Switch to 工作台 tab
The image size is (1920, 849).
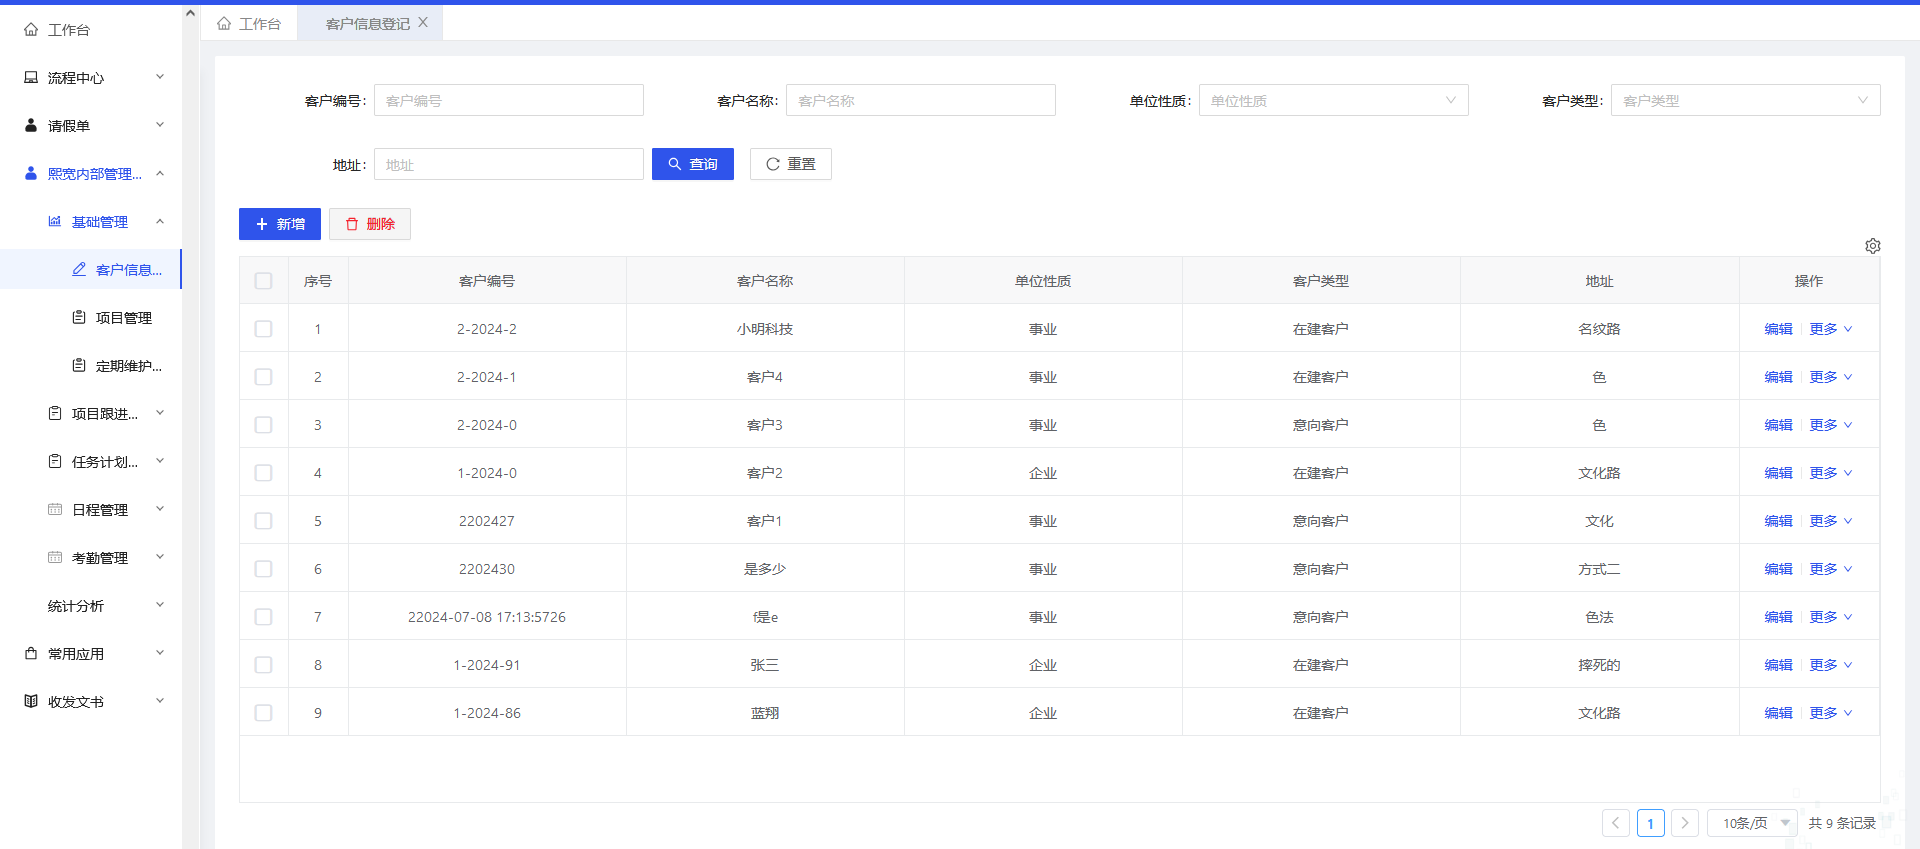(x=249, y=23)
